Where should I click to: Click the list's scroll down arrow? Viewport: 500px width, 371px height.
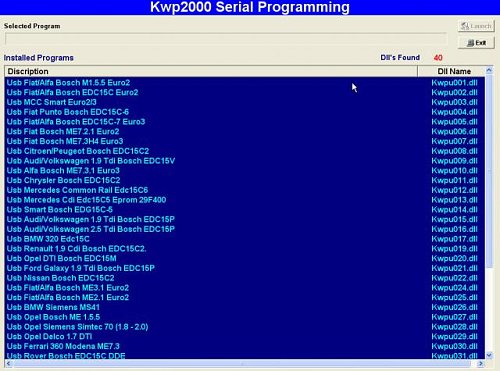coord(489,355)
